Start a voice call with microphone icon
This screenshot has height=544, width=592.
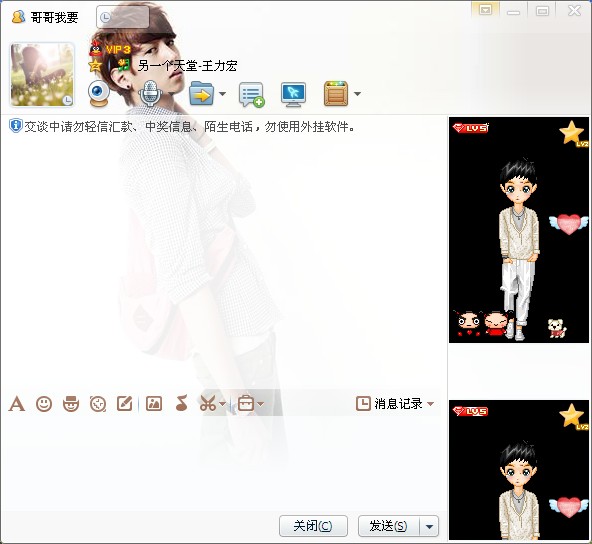click(150, 93)
